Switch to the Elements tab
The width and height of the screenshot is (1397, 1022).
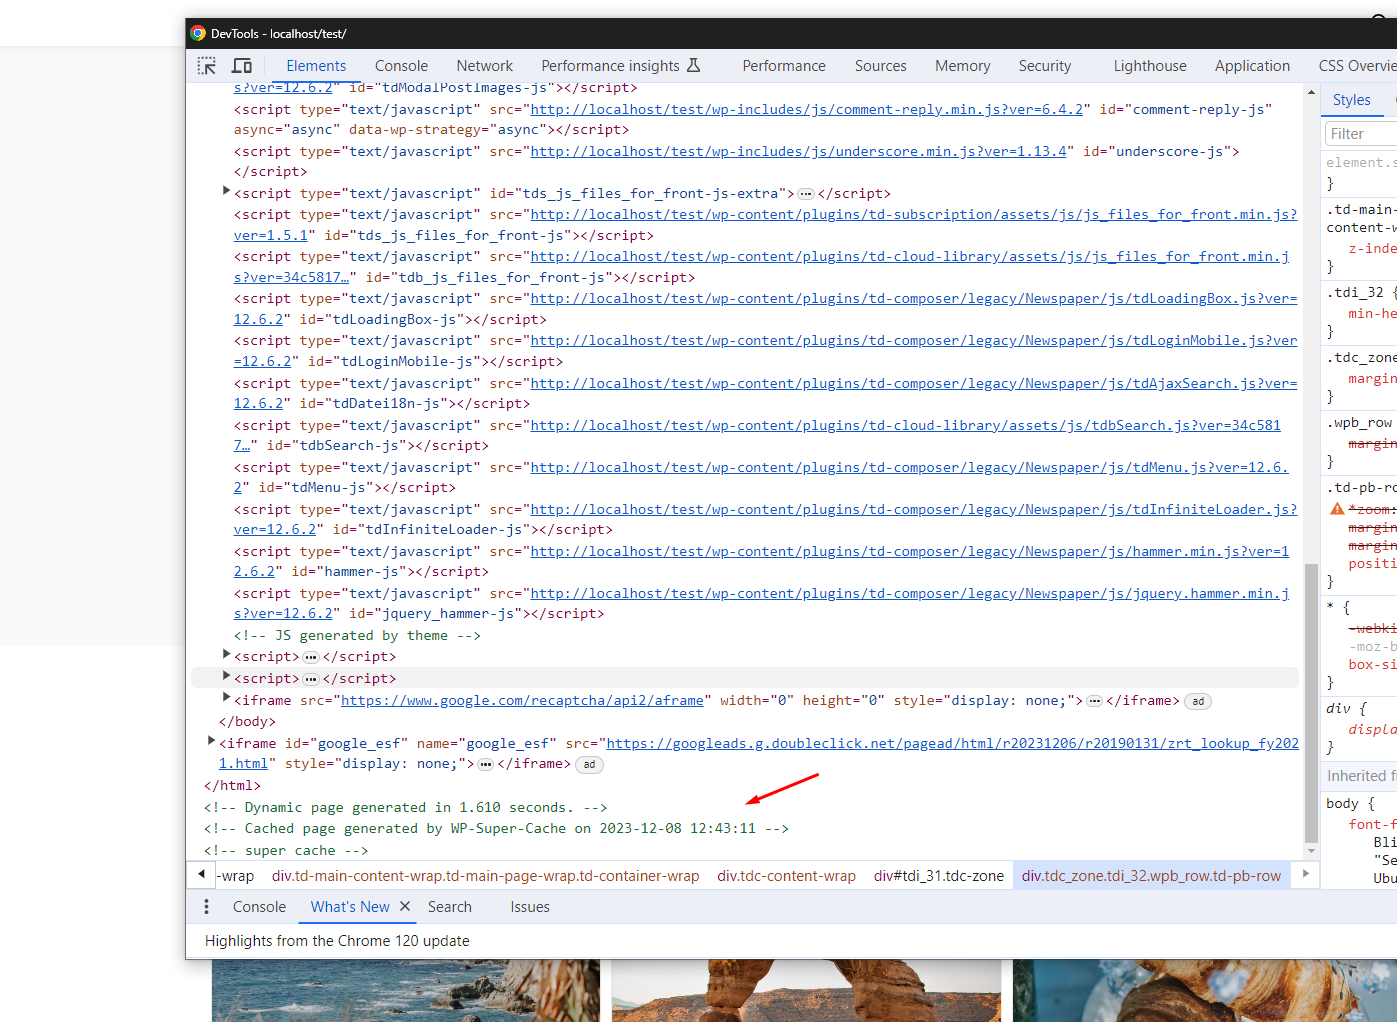coord(316,66)
